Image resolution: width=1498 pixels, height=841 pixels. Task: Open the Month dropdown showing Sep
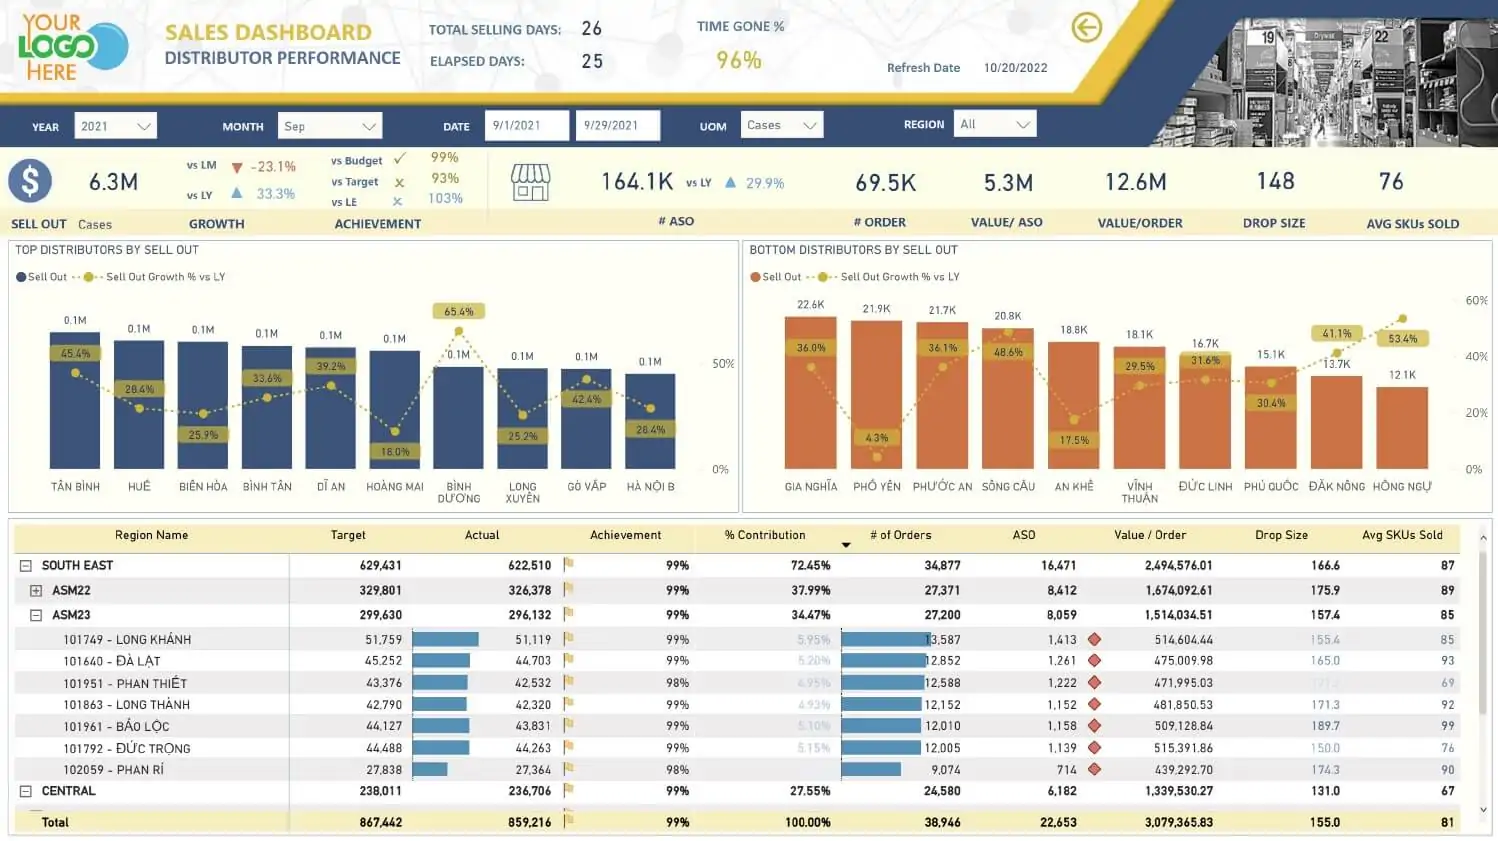click(330, 126)
